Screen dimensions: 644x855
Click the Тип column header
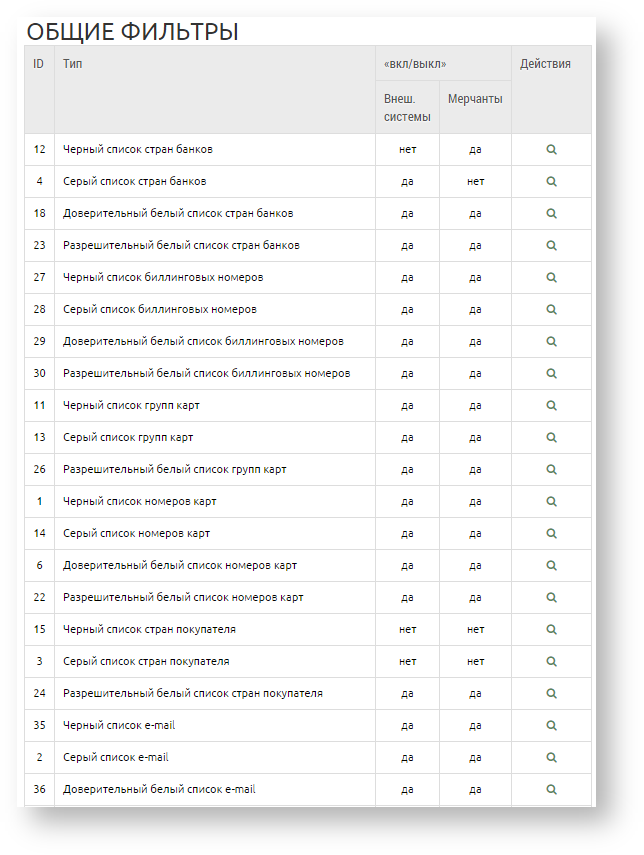[x=73, y=64]
